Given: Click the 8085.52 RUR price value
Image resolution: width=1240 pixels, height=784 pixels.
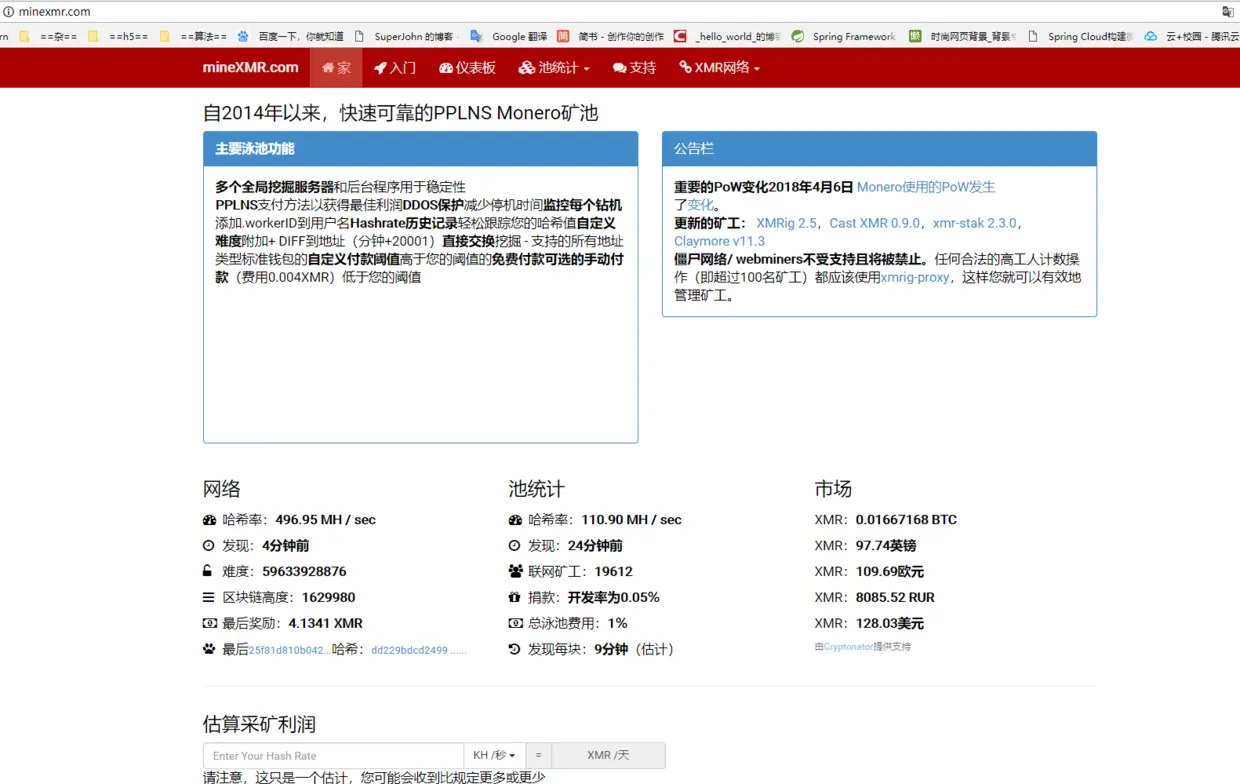Looking at the screenshot, I should (895, 598).
